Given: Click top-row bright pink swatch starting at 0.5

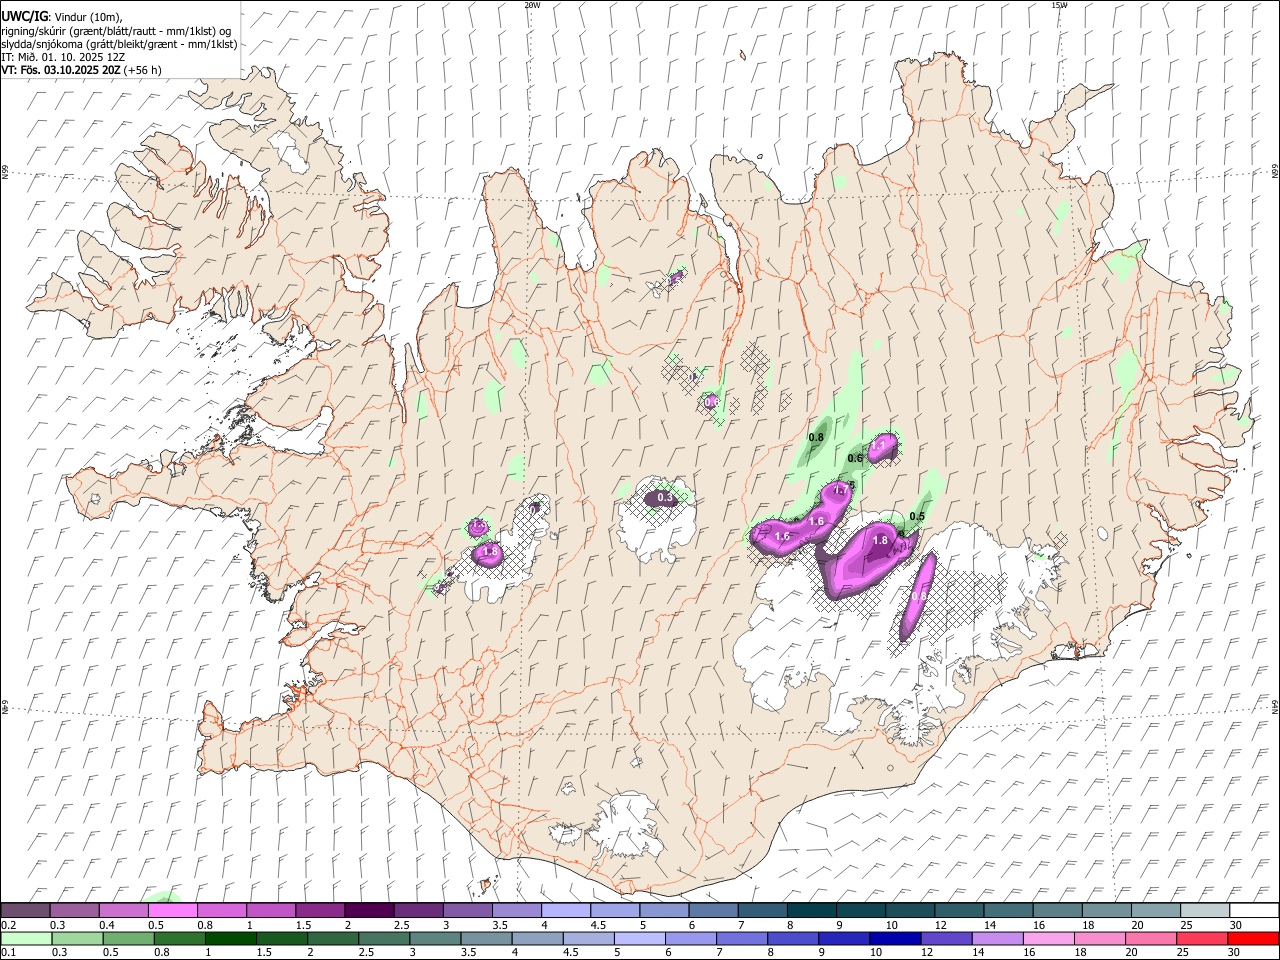Looking at the screenshot, I should coord(172,910).
